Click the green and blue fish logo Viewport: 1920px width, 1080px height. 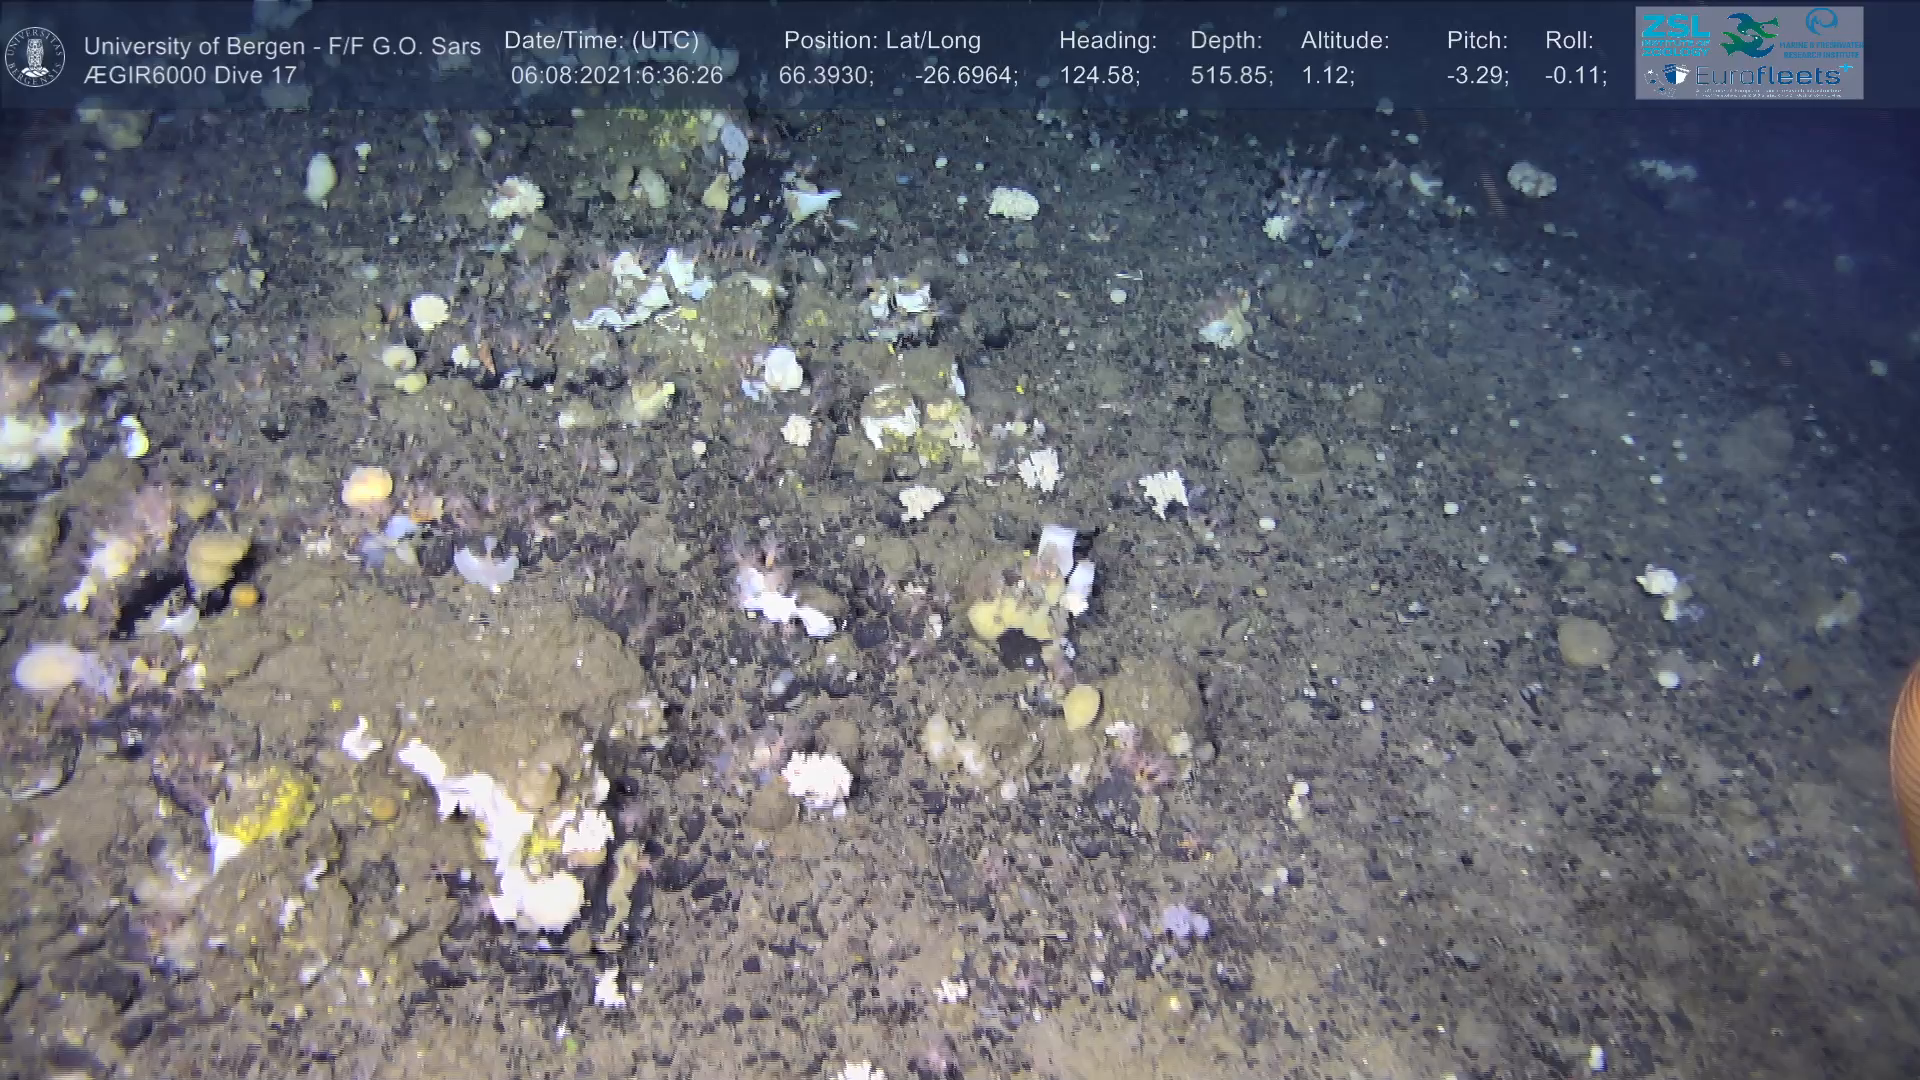pyautogui.click(x=1749, y=34)
